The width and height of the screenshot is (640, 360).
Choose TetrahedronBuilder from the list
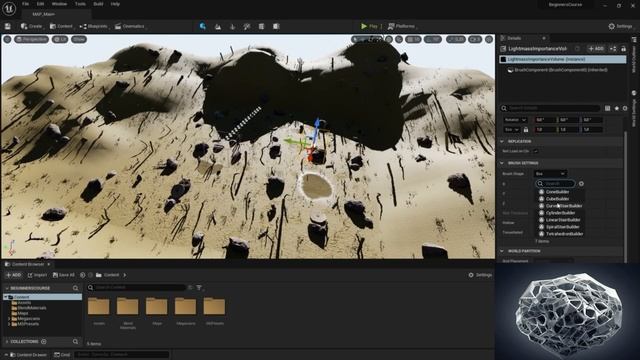(x=564, y=234)
